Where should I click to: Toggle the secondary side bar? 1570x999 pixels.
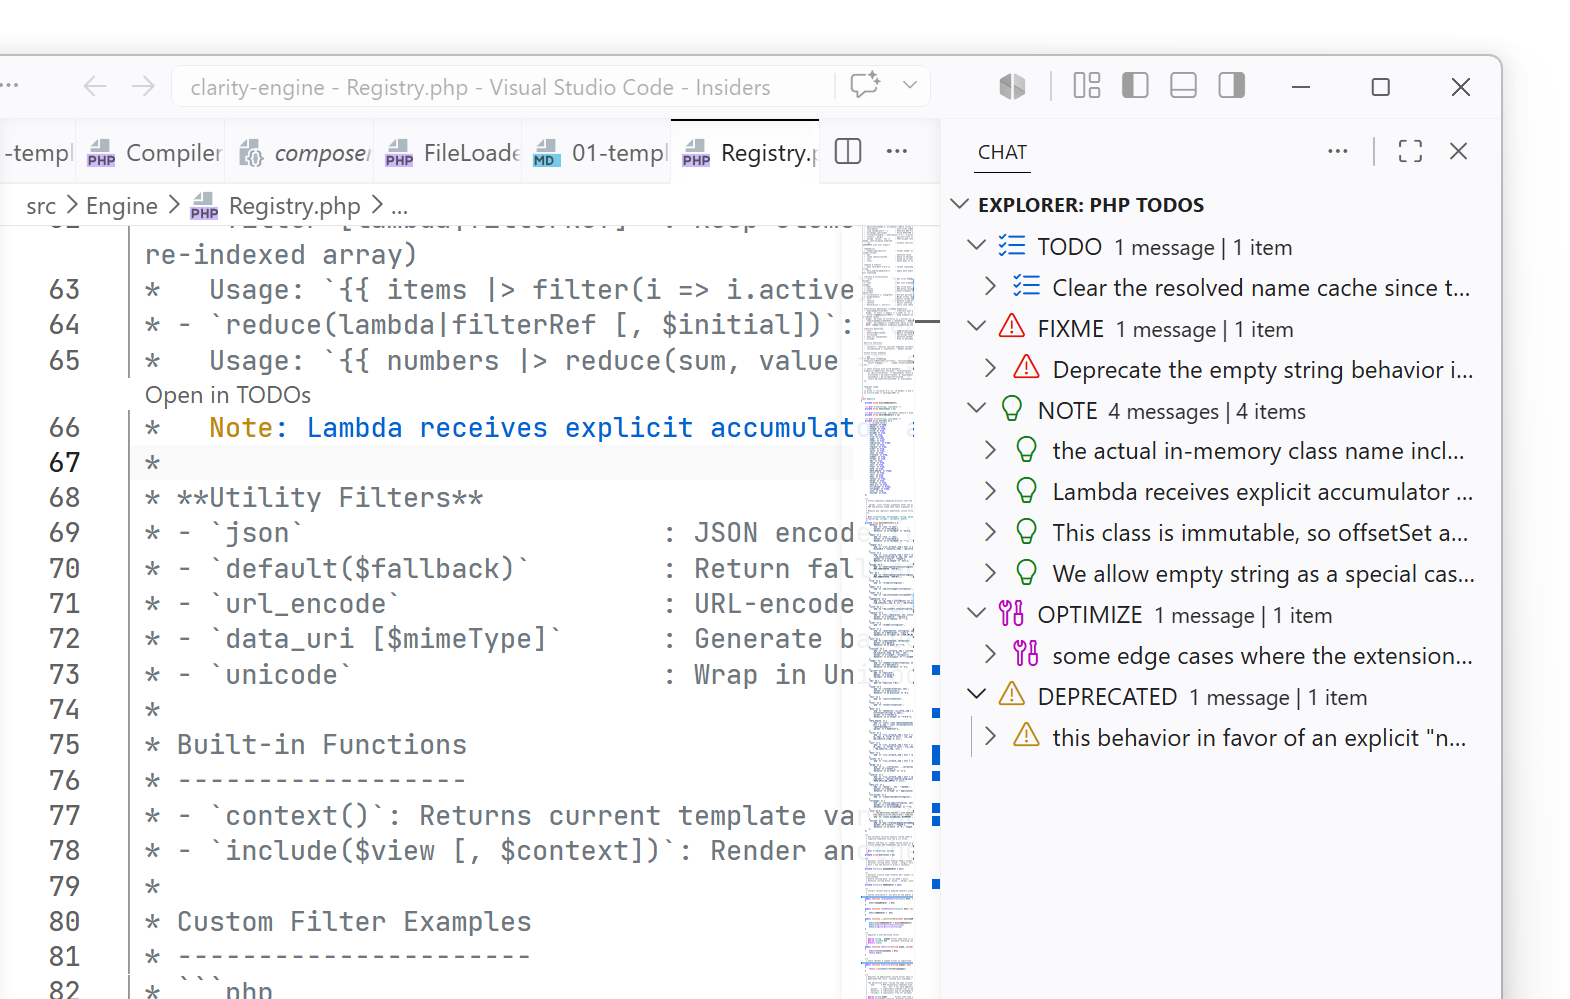(1232, 86)
